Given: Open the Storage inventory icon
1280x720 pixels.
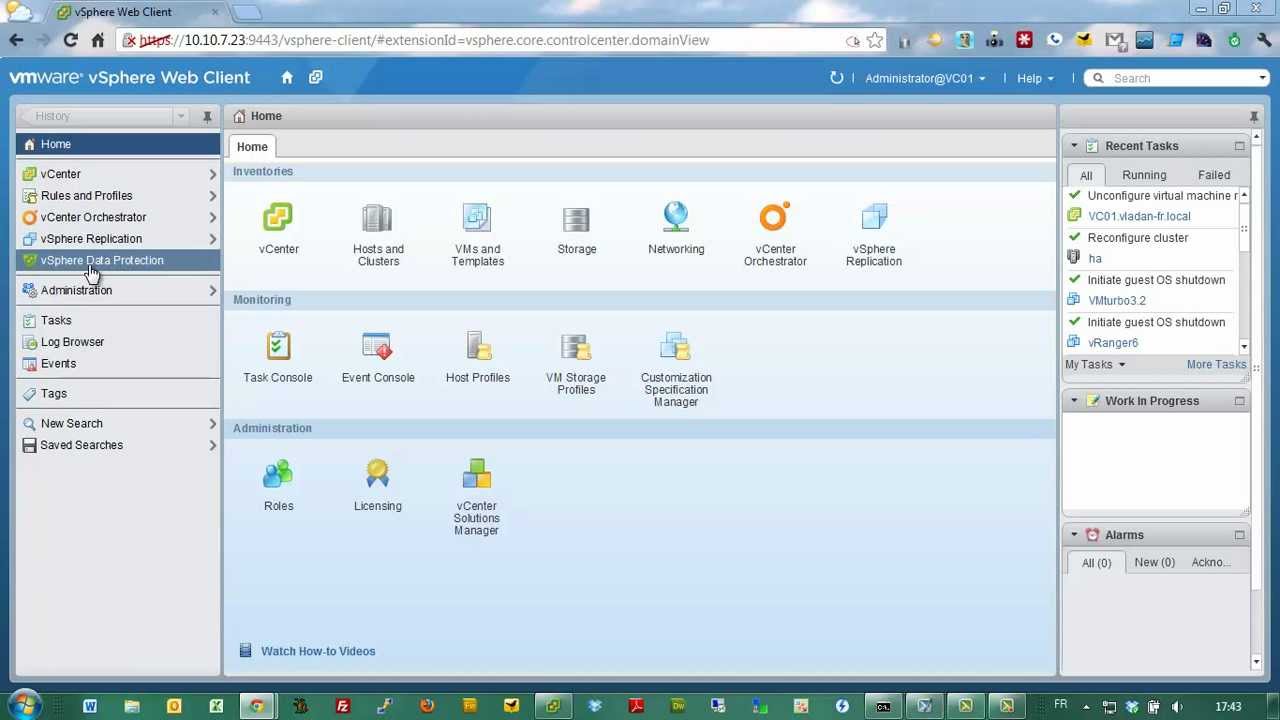Looking at the screenshot, I should click(576, 218).
